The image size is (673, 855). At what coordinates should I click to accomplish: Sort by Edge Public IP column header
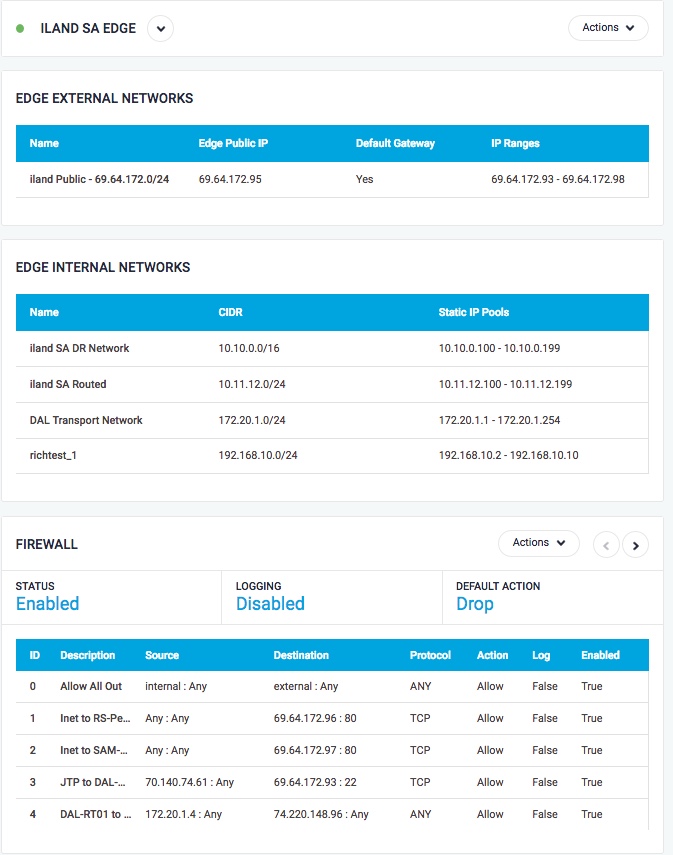point(233,143)
